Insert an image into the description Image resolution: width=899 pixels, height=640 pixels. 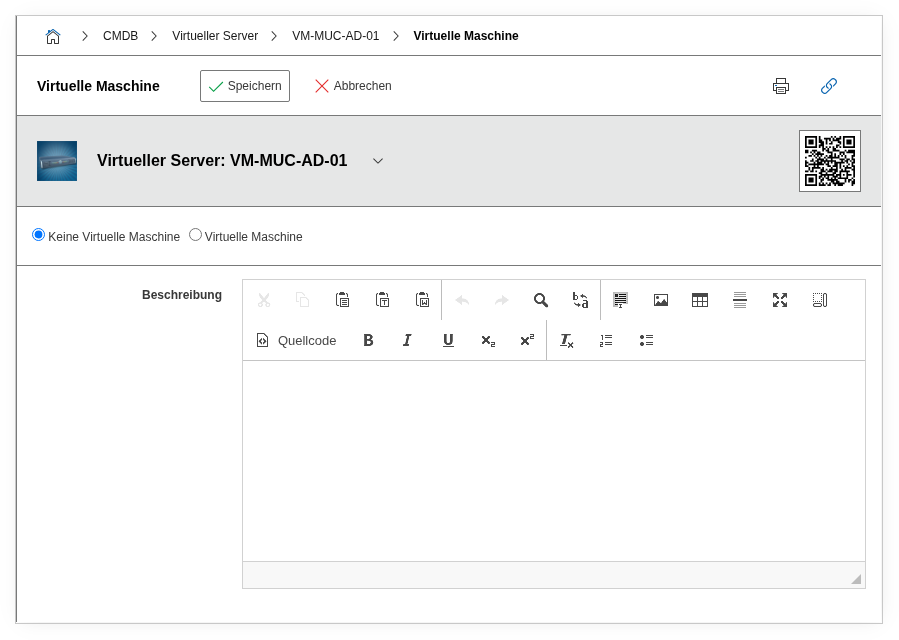point(661,300)
